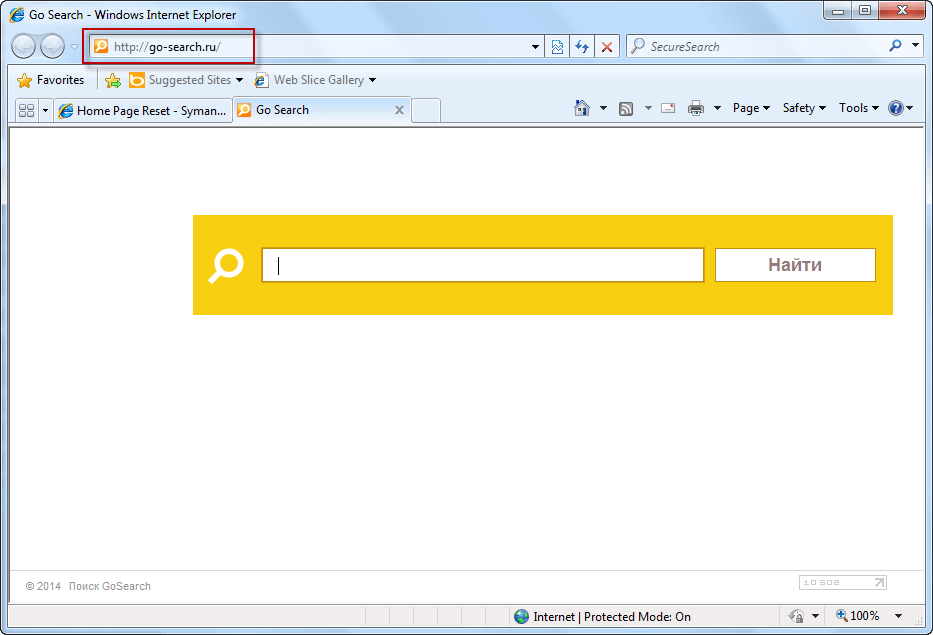Click the Help question mark icon
This screenshot has width=933, height=635.
(x=896, y=108)
